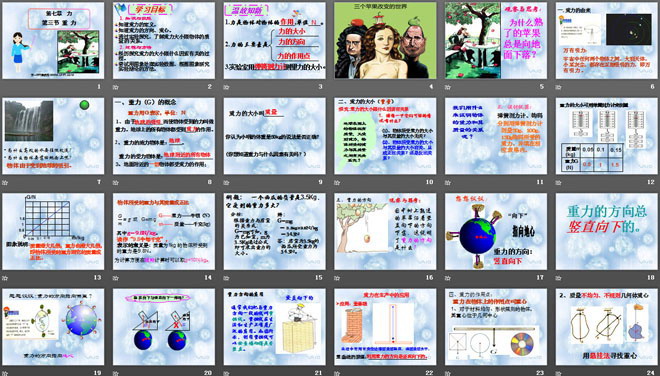Screen dimensions: 660x376
Task: Select slide 24 悬挂法 thumbnail
Action: point(607,327)
